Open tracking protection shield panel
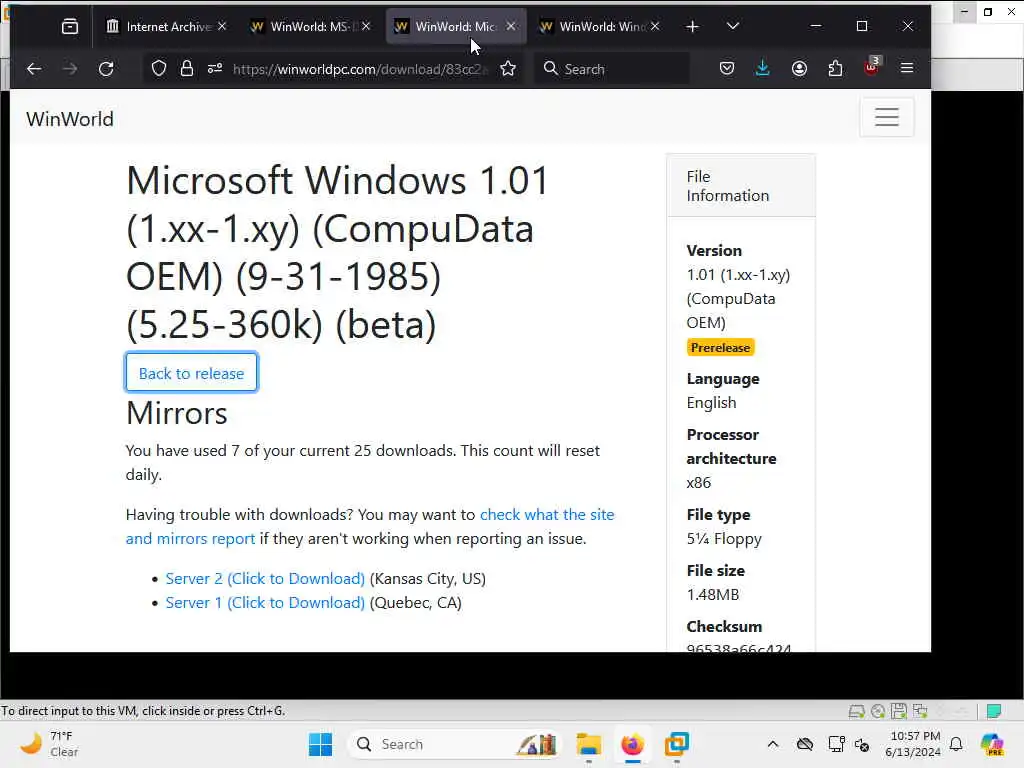Viewport: 1024px width, 768px height. [159, 69]
